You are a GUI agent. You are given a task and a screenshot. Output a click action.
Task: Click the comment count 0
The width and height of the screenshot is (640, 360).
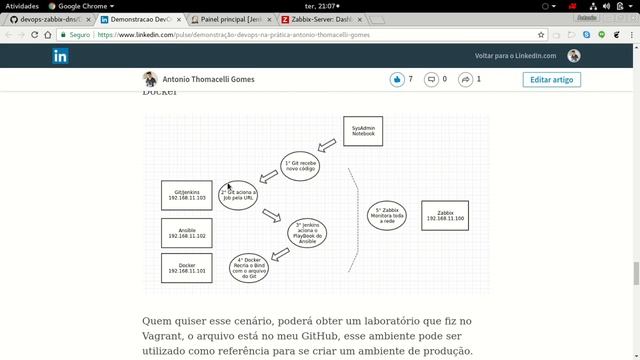coord(444,79)
